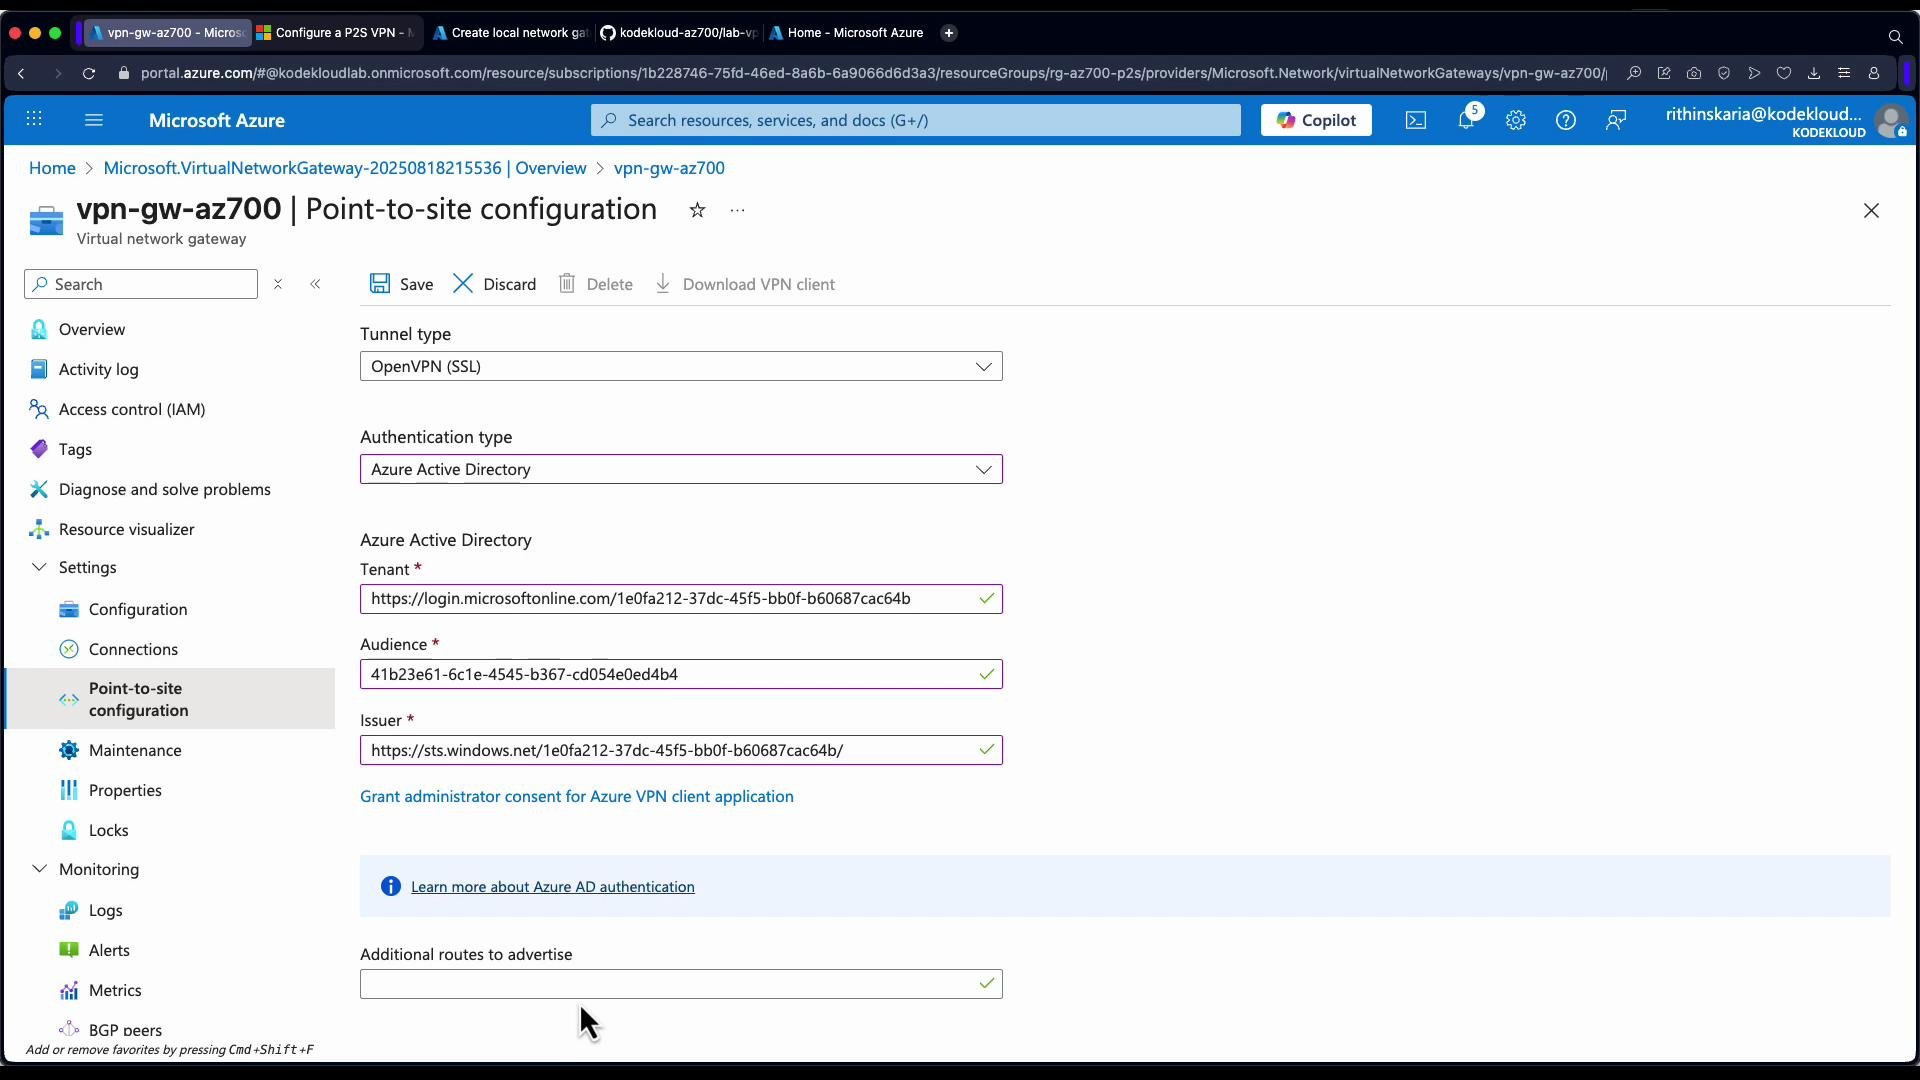The width and height of the screenshot is (1920, 1080).
Task: Click the Tenant URL input field
Action: click(681, 598)
